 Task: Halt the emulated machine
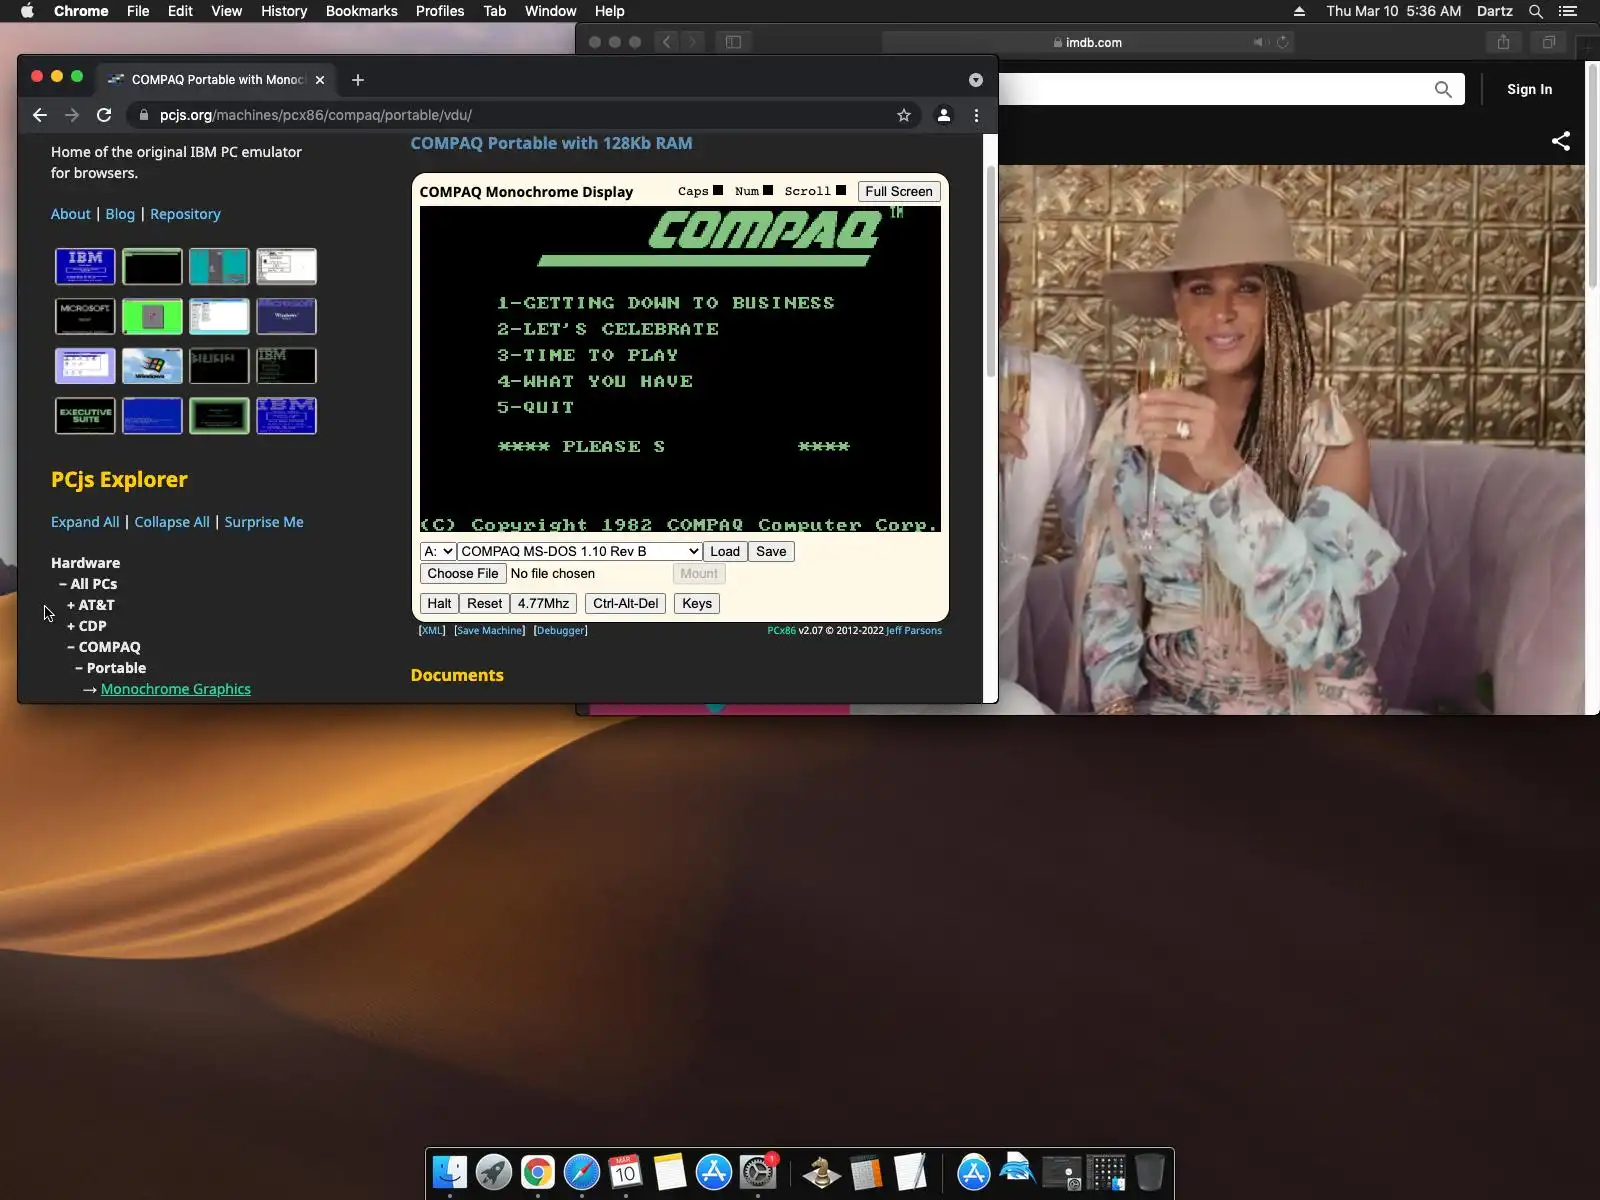click(x=439, y=603)
